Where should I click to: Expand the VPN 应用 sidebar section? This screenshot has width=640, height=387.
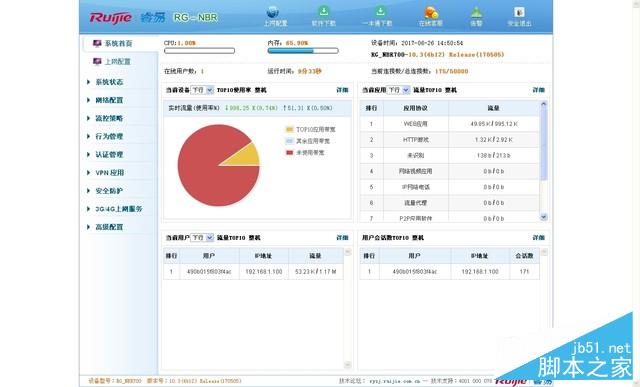point(110,173)
